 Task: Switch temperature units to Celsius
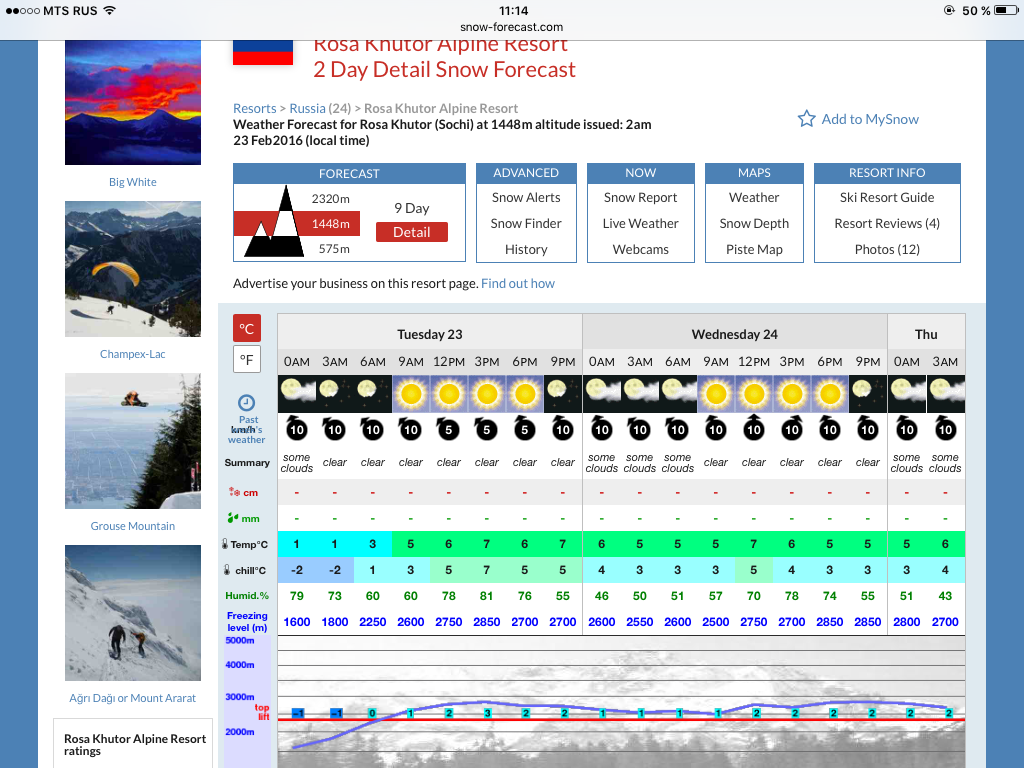pyautogui.click(x=247, y=328)
